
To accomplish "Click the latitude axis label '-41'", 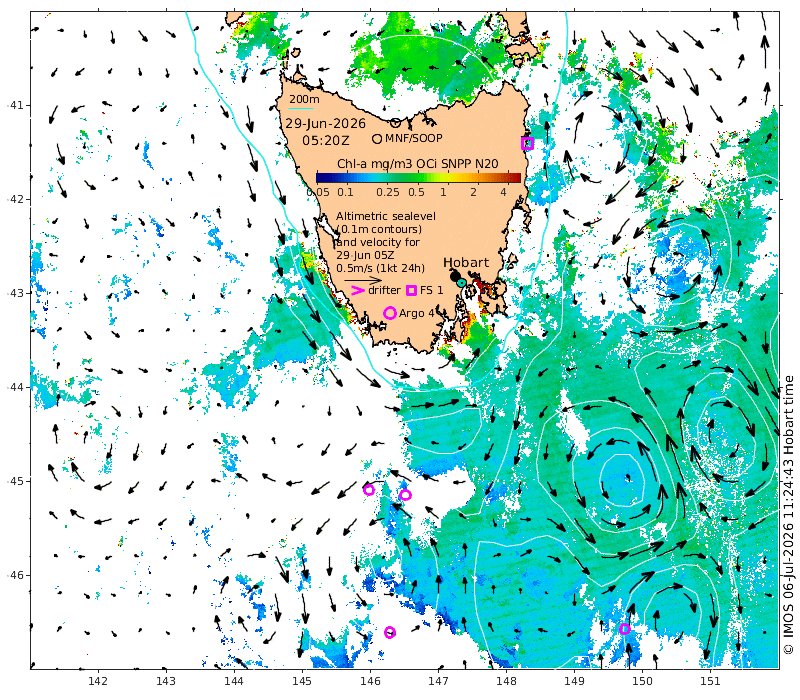I will point(15,106).
